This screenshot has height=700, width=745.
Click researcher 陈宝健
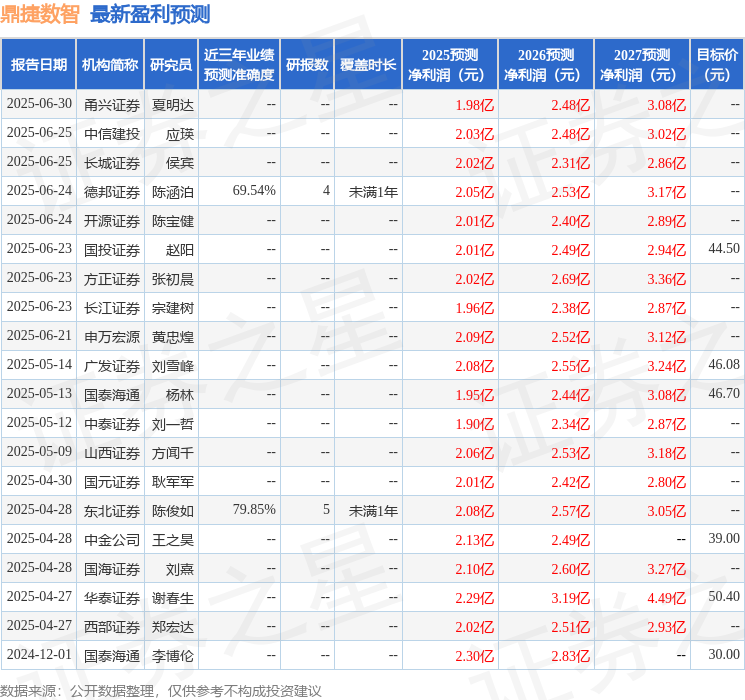[172, 221]
